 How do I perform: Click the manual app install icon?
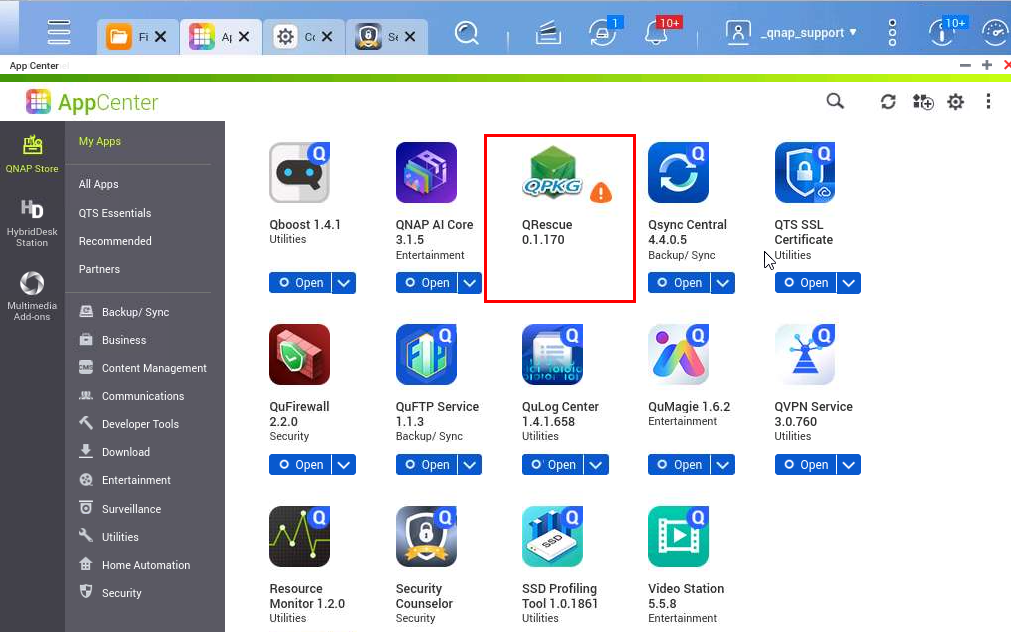[x=922, y=102]
